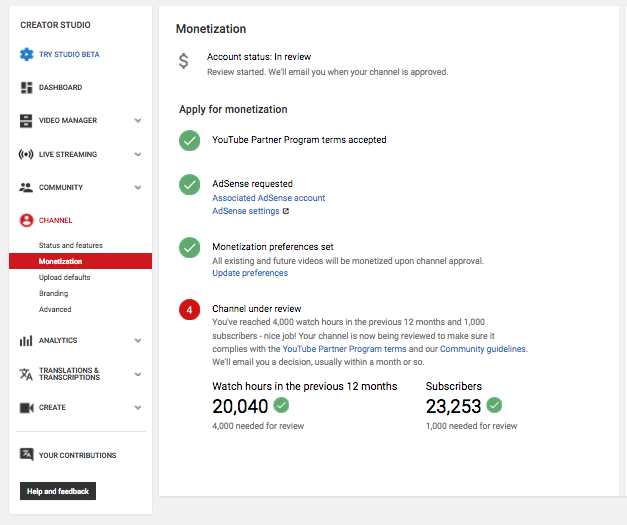627x525 pixels.
Task: Select Create in the sidebar
Action: 52,408
